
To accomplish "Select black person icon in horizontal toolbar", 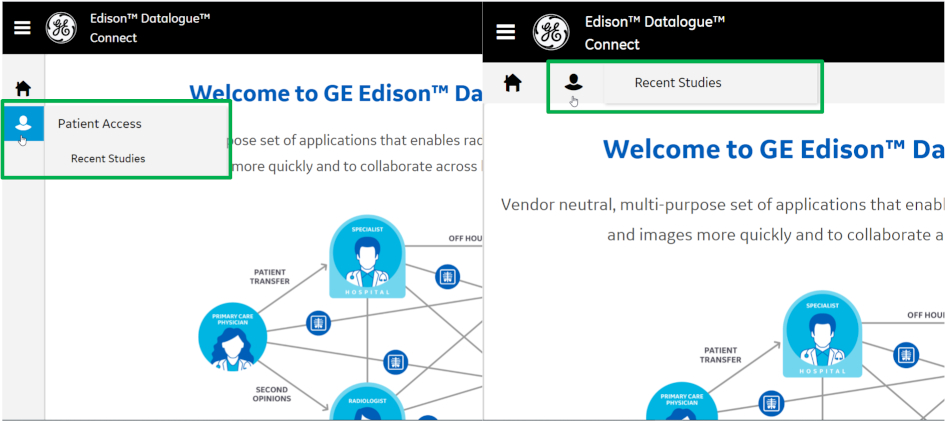I will pos(574,82).
